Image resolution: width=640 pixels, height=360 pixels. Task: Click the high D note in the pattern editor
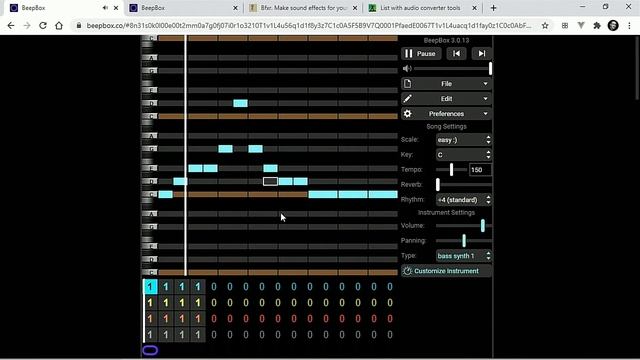click(240, 103)
